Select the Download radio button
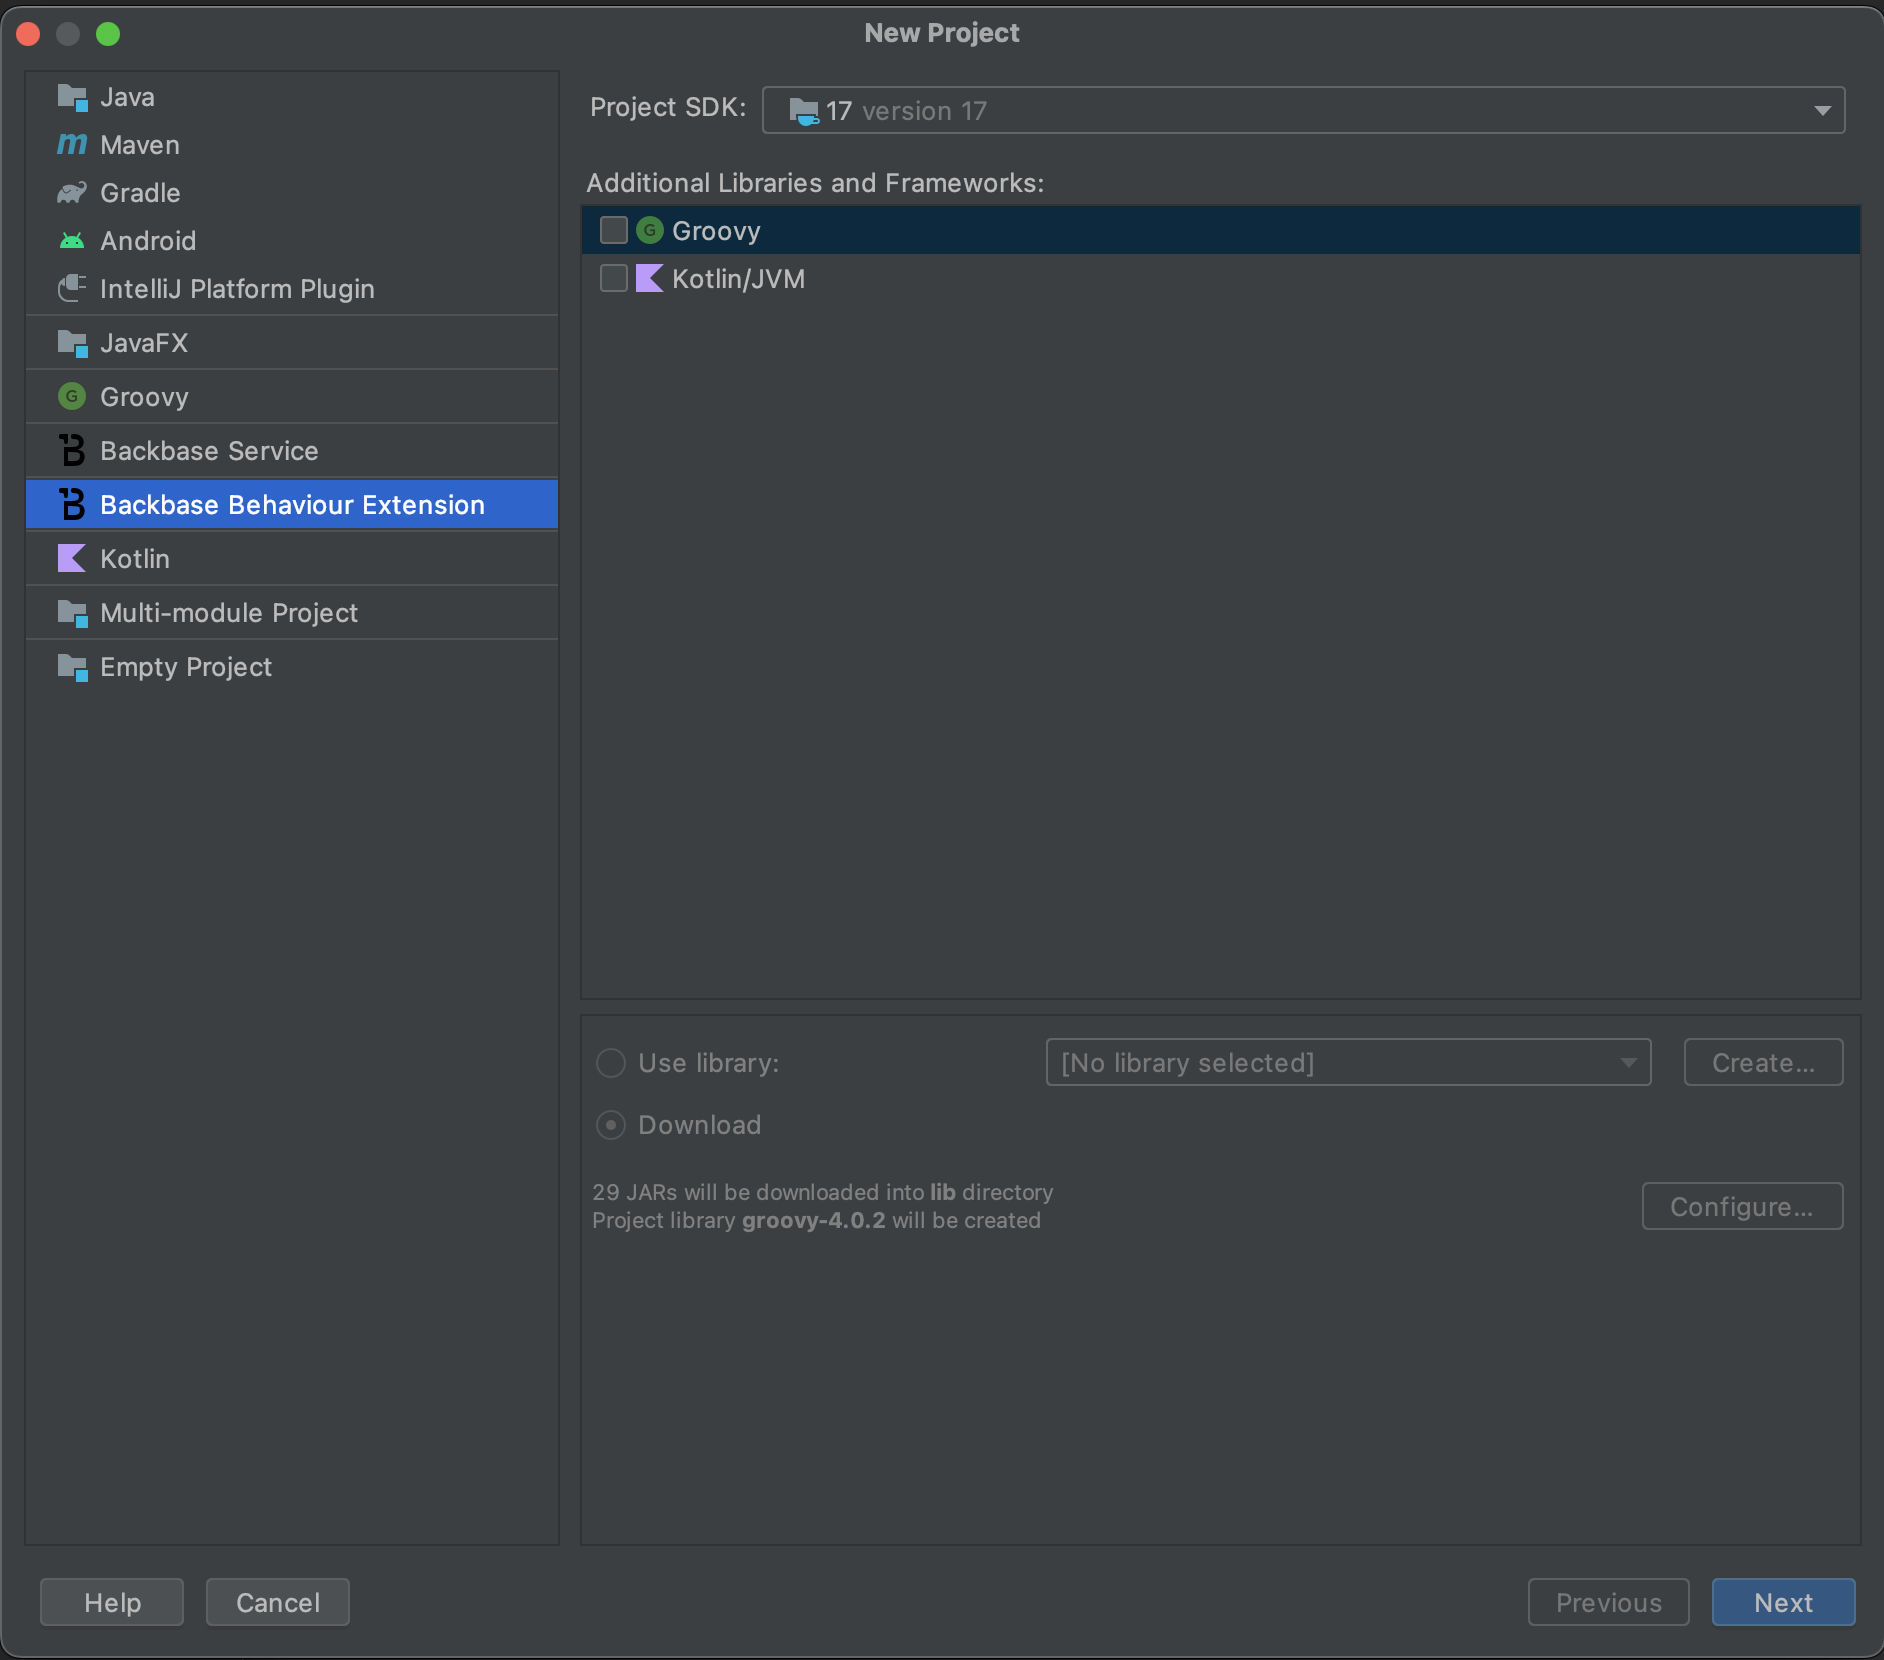The width and height of the screenshot is (1884, 1660). point(611,1125)
